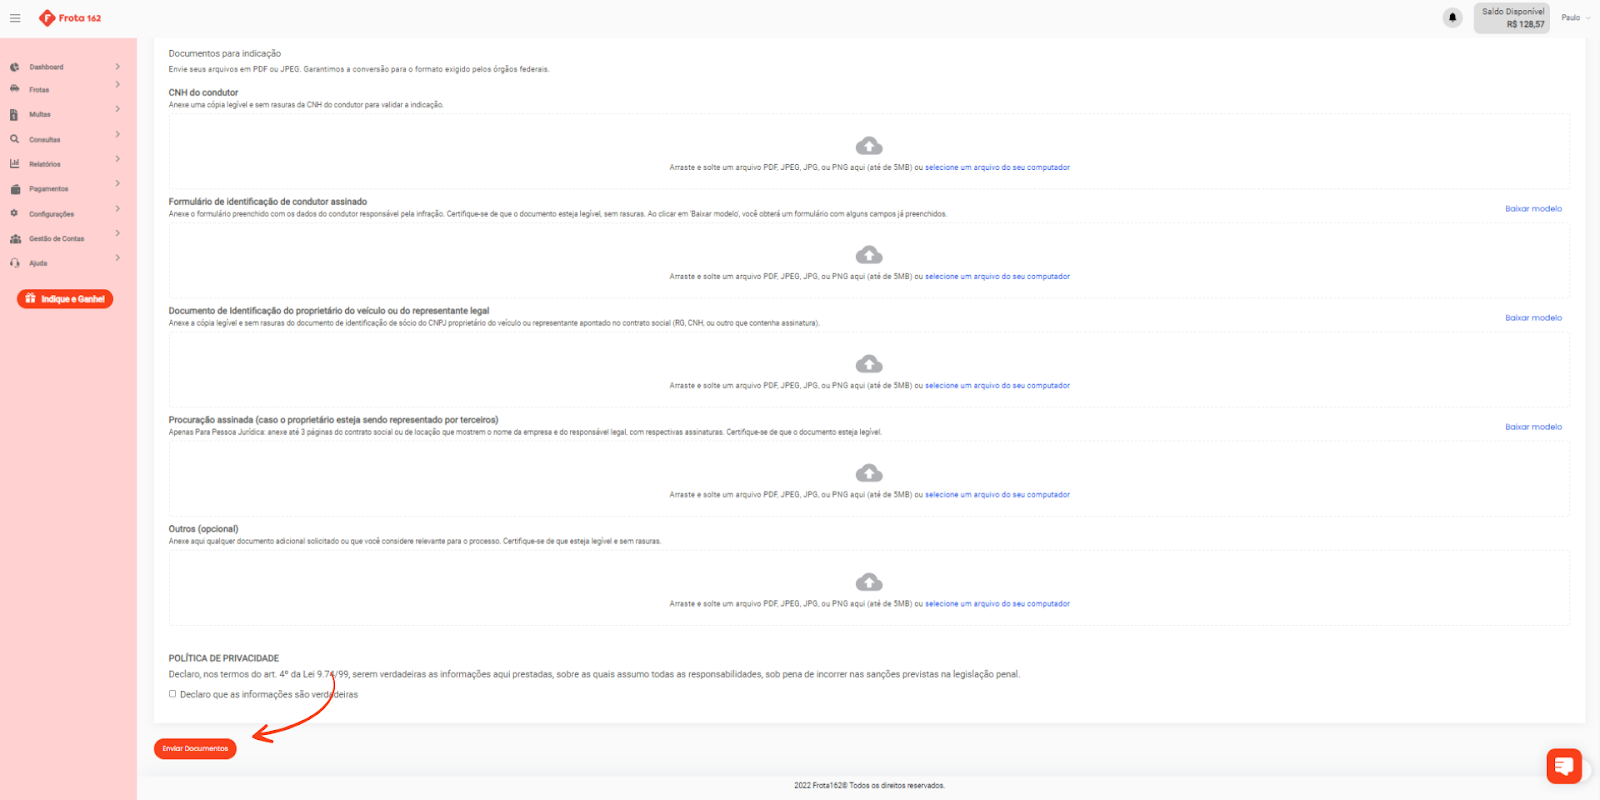Click 'selecione um arquivo' link under Formulário de identificação

click(x=997, y=277)
